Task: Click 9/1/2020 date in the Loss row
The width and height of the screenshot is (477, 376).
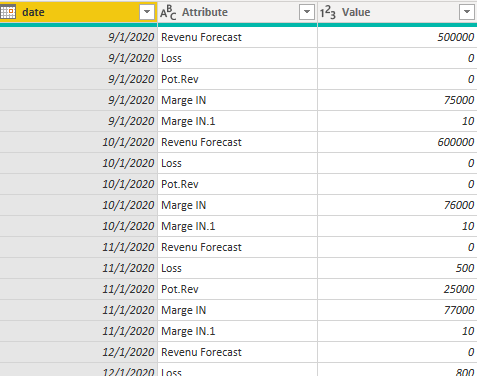Action: coord(131,58)
